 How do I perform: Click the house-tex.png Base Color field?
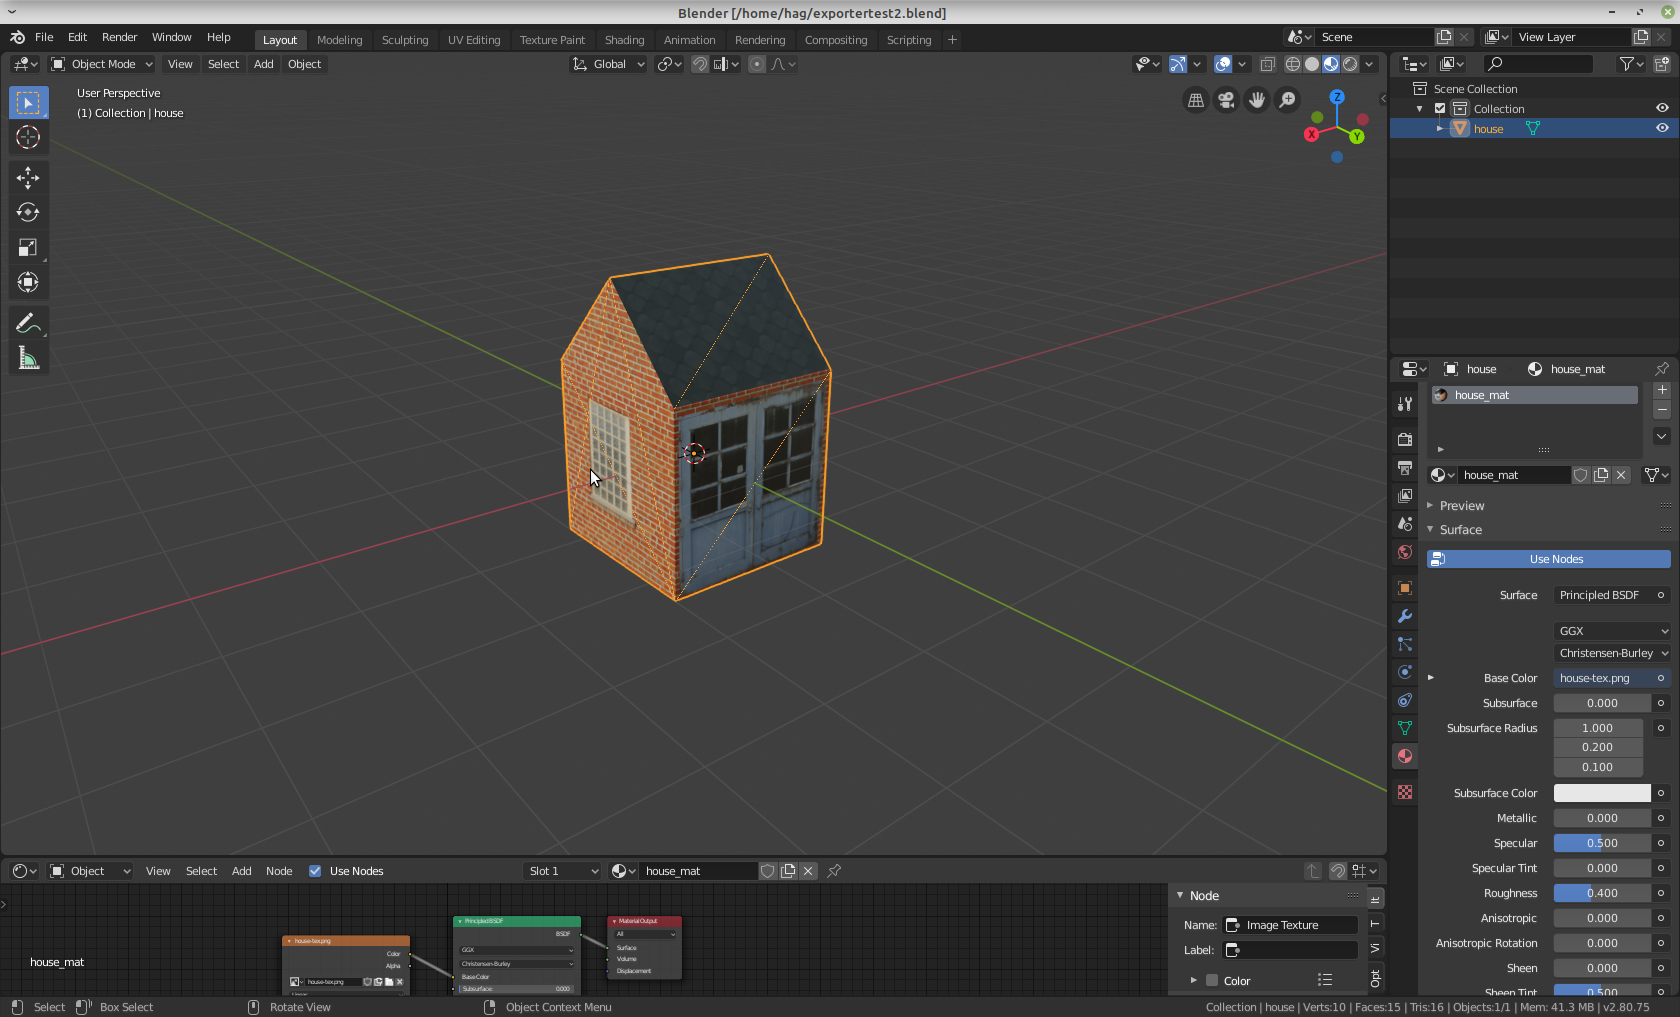pyautogui.click(x=1602, y=678)
